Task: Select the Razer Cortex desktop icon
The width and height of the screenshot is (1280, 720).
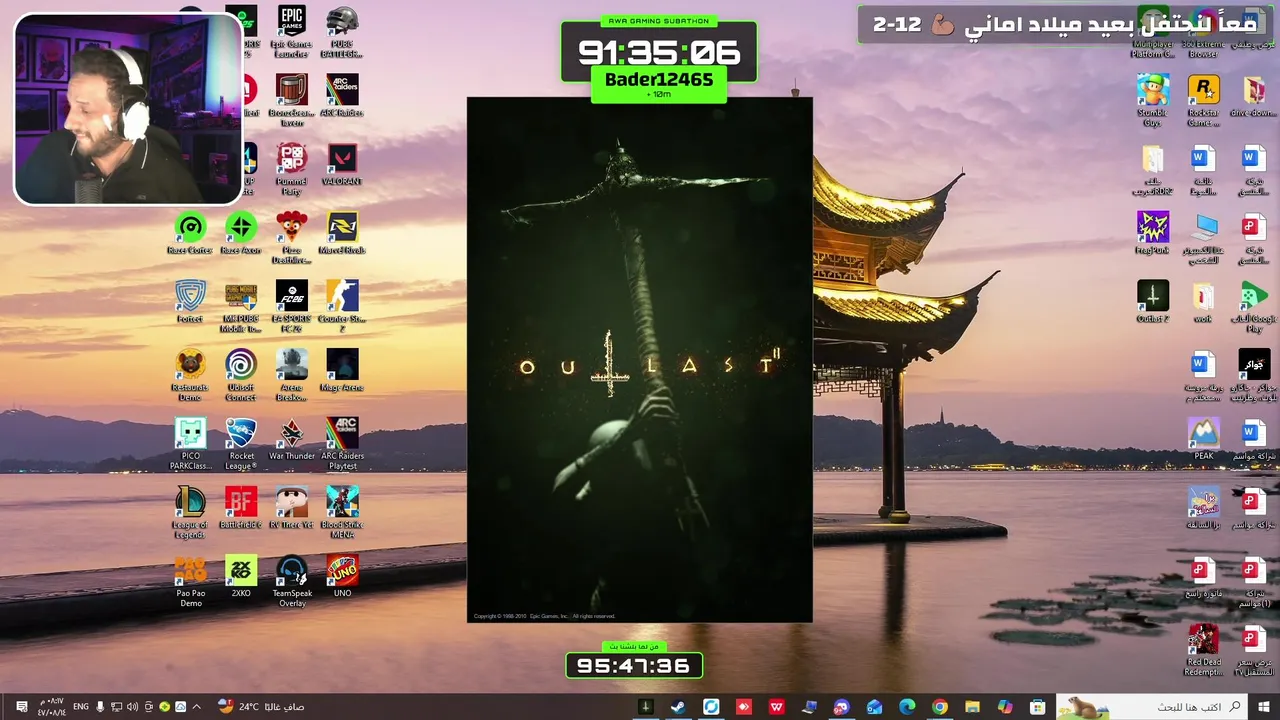Action: pyautogui.click(x=190, y=234)
